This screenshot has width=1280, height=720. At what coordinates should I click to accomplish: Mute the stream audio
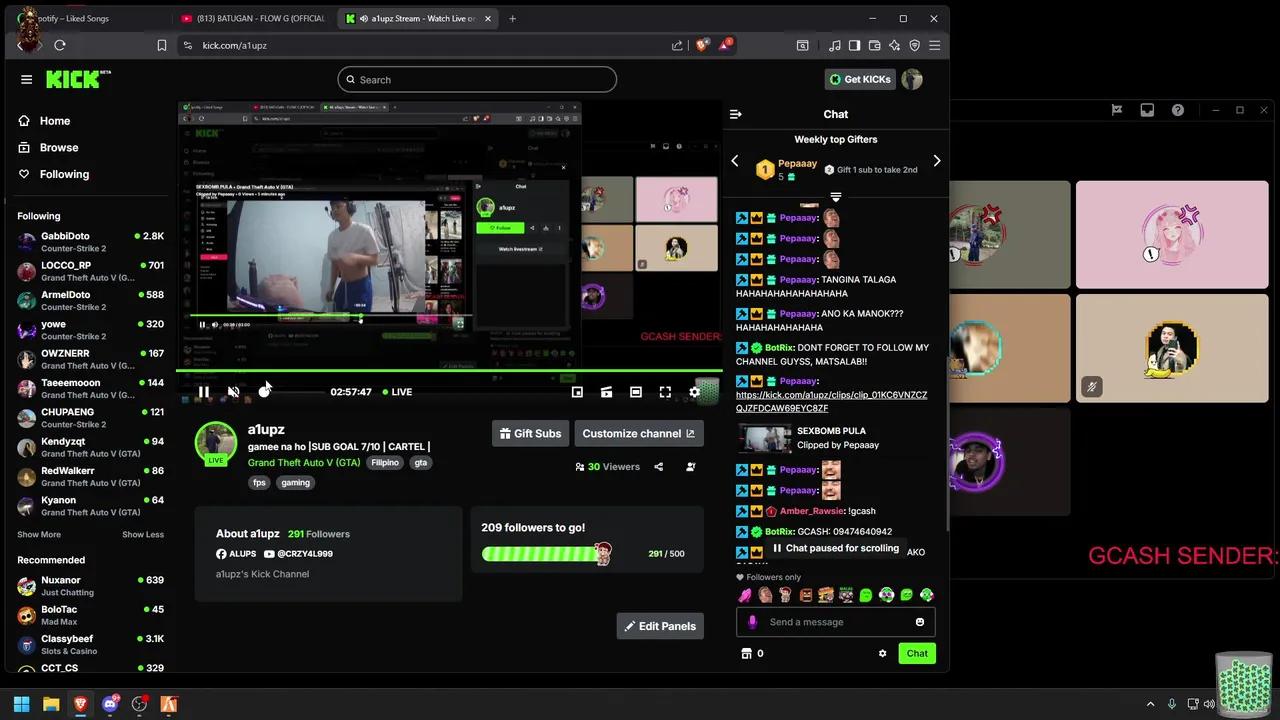tap(233, 391)
